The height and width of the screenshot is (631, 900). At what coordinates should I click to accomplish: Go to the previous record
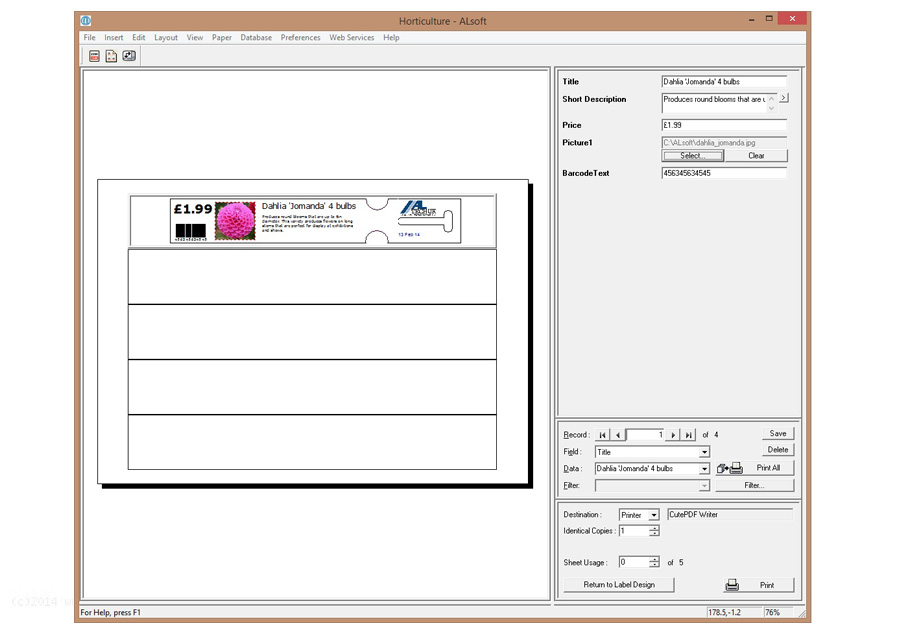coord(617,435)
